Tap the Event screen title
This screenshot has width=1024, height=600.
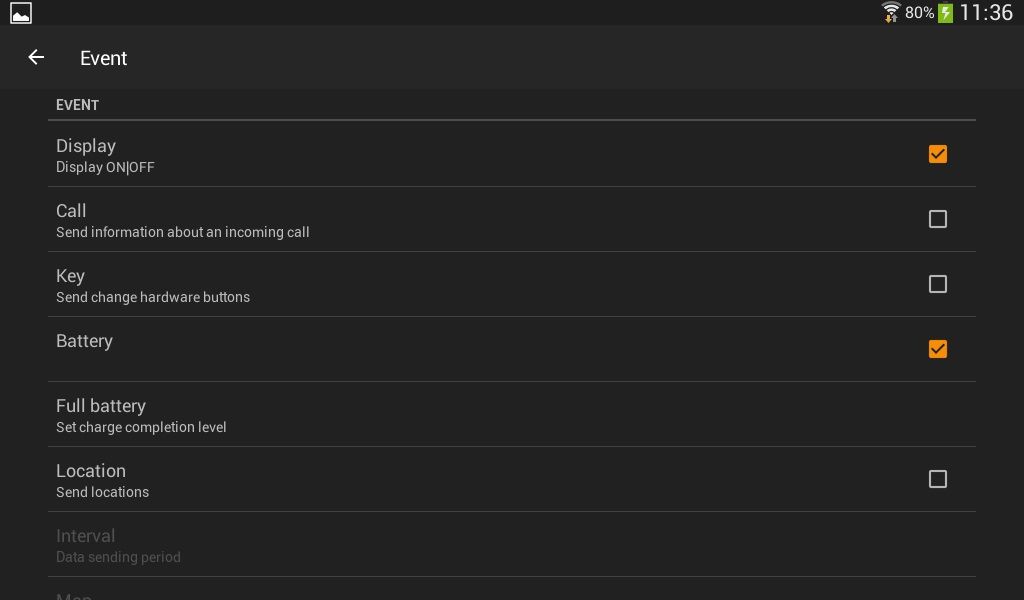pos(104,58)
